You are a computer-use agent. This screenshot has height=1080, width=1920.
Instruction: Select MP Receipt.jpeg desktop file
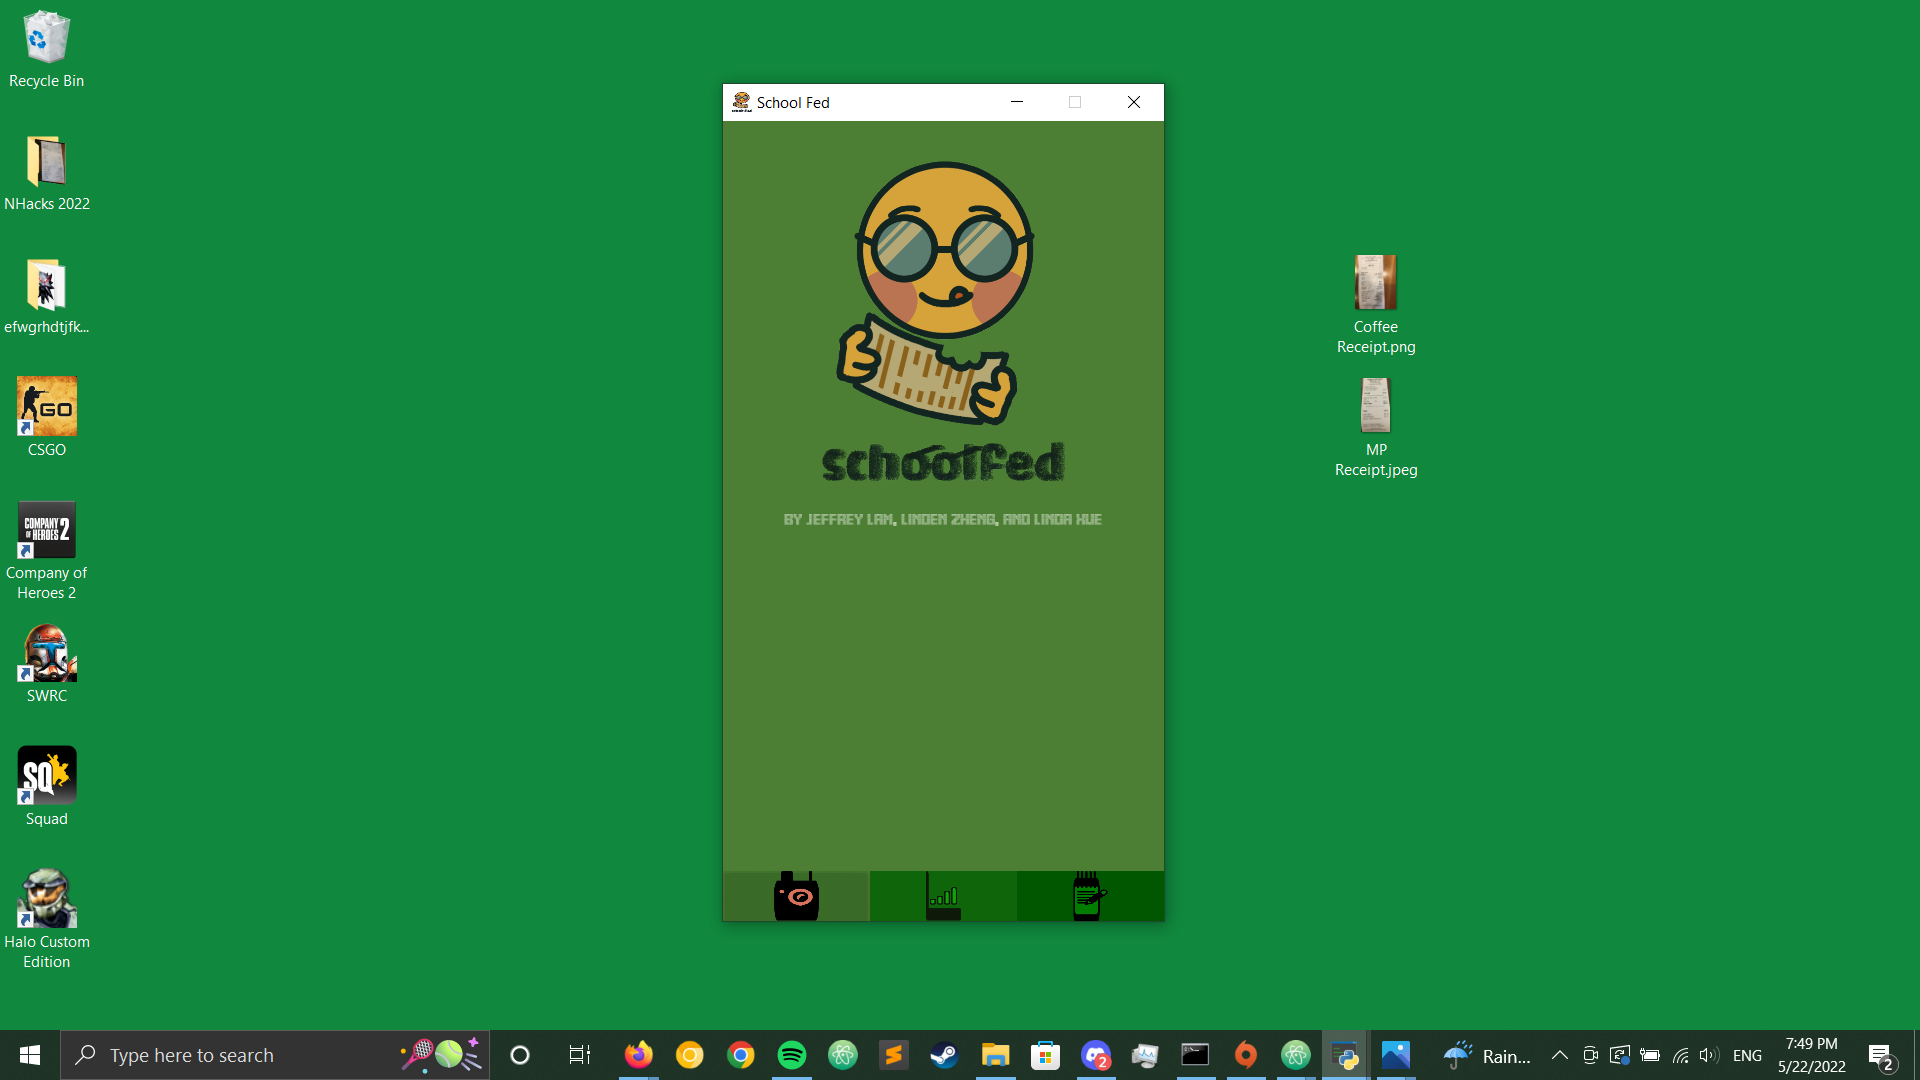(x=1375, y=408)
